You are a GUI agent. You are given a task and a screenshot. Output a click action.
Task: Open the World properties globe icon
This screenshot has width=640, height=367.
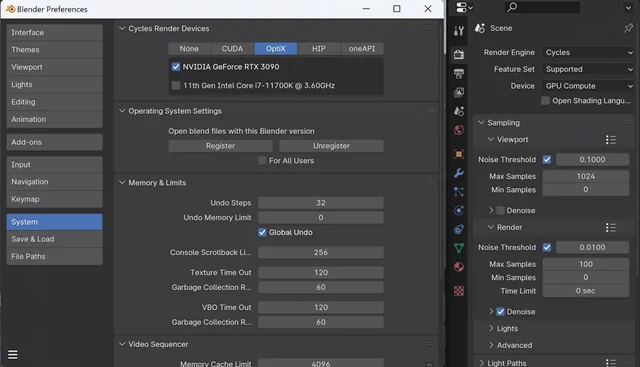(459, 130)
